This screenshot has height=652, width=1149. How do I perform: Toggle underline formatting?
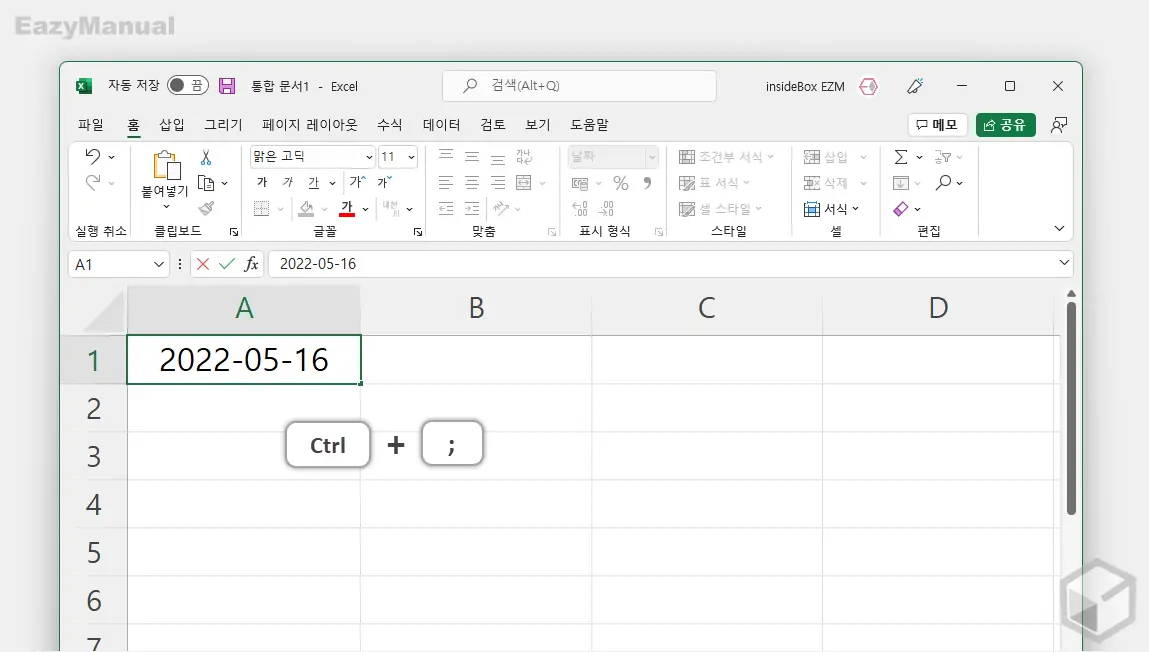point(314,182)
